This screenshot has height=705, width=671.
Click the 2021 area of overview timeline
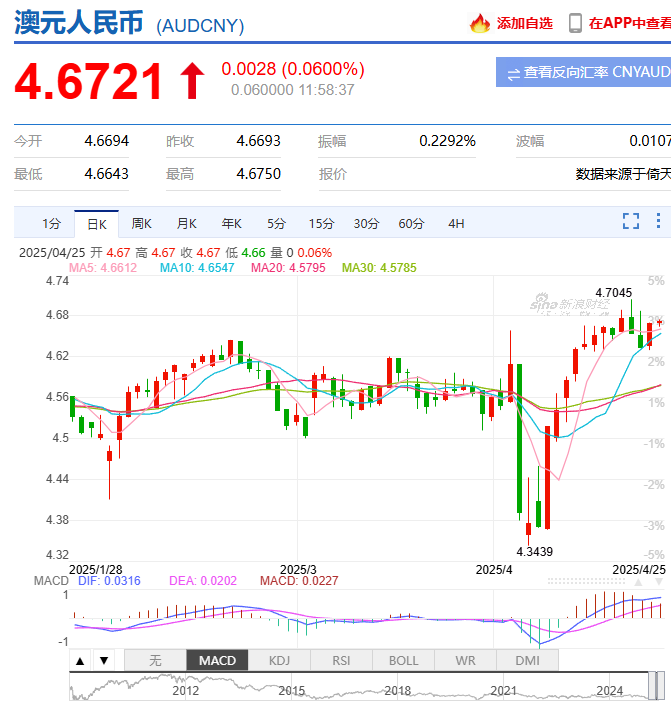(x=504, y=690)
